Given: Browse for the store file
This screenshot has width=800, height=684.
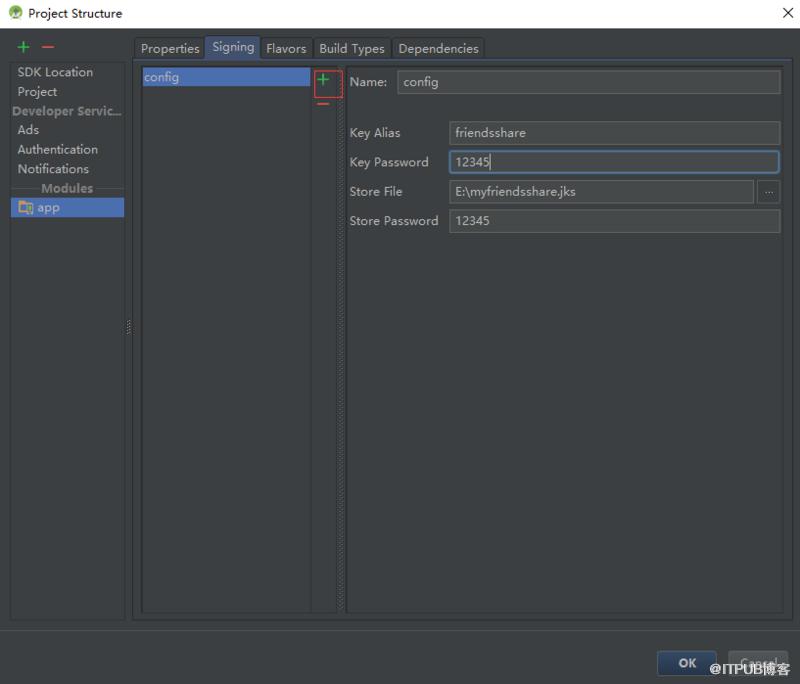Looking at the screenshot, I should (x=768, y=192).
